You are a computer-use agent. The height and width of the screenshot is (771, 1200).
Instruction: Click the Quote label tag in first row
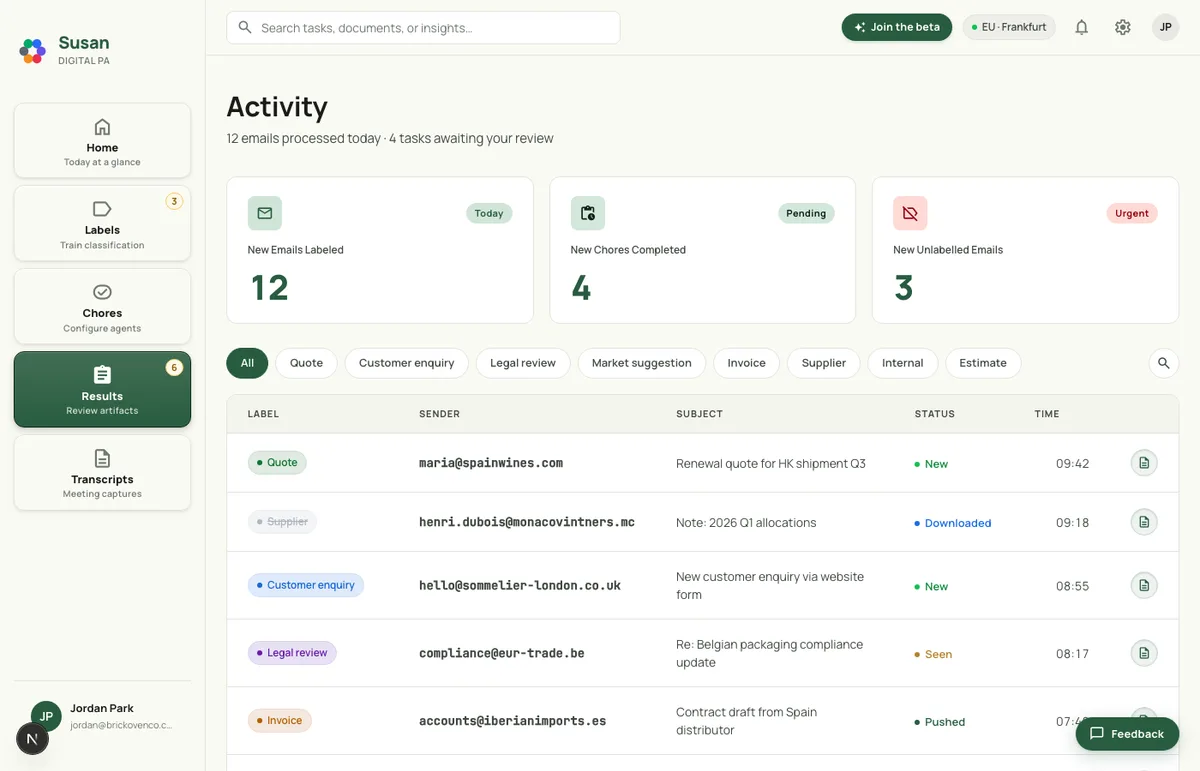pyautogui.click(x=277, y=463)
